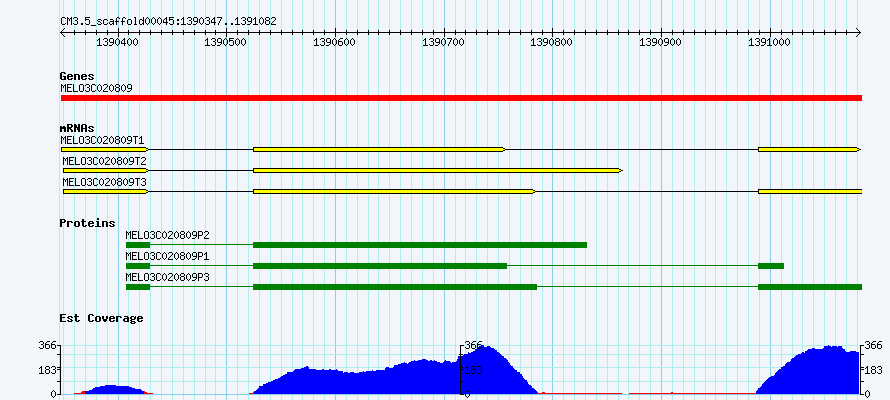The width and height of the screenshot is (890, 400).
Task: Click the last exon of mRNA T1
Action: click(x=809, y=149)
